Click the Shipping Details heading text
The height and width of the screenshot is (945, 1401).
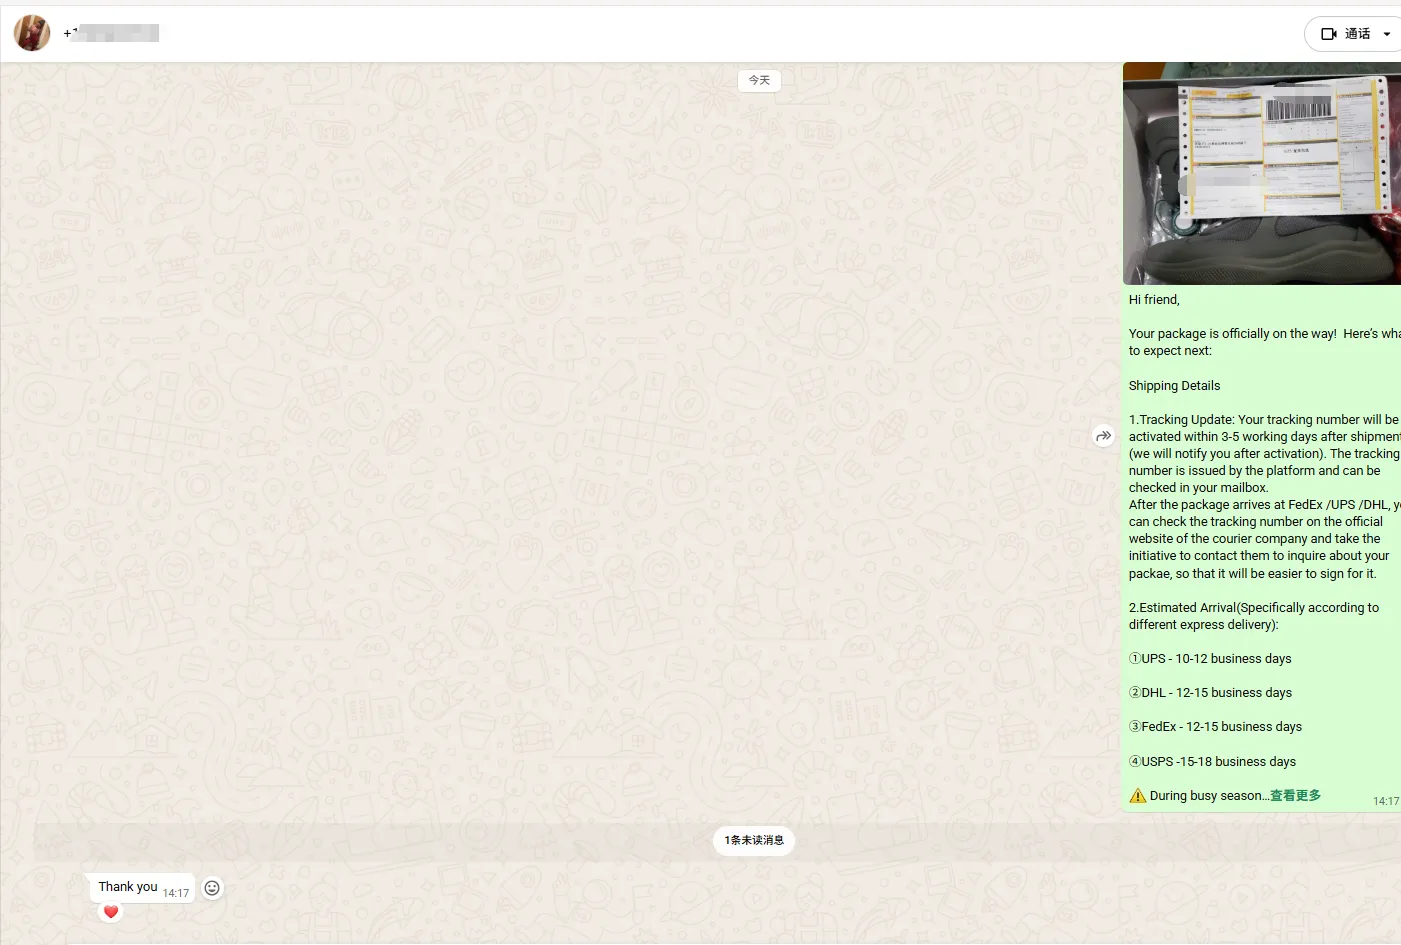(1174, 386)
